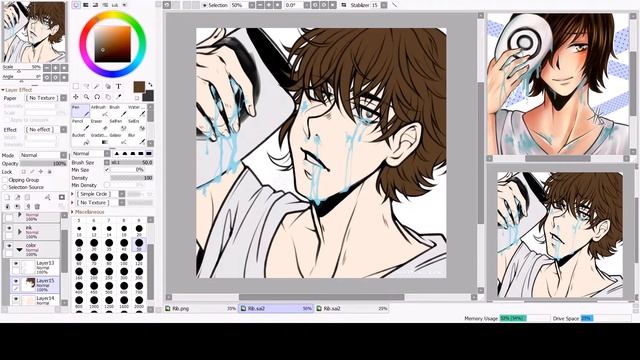The height and width of the screenshot is (360, 640).
Task: Enable the Selection Source option
Action: tap(5, 187)
